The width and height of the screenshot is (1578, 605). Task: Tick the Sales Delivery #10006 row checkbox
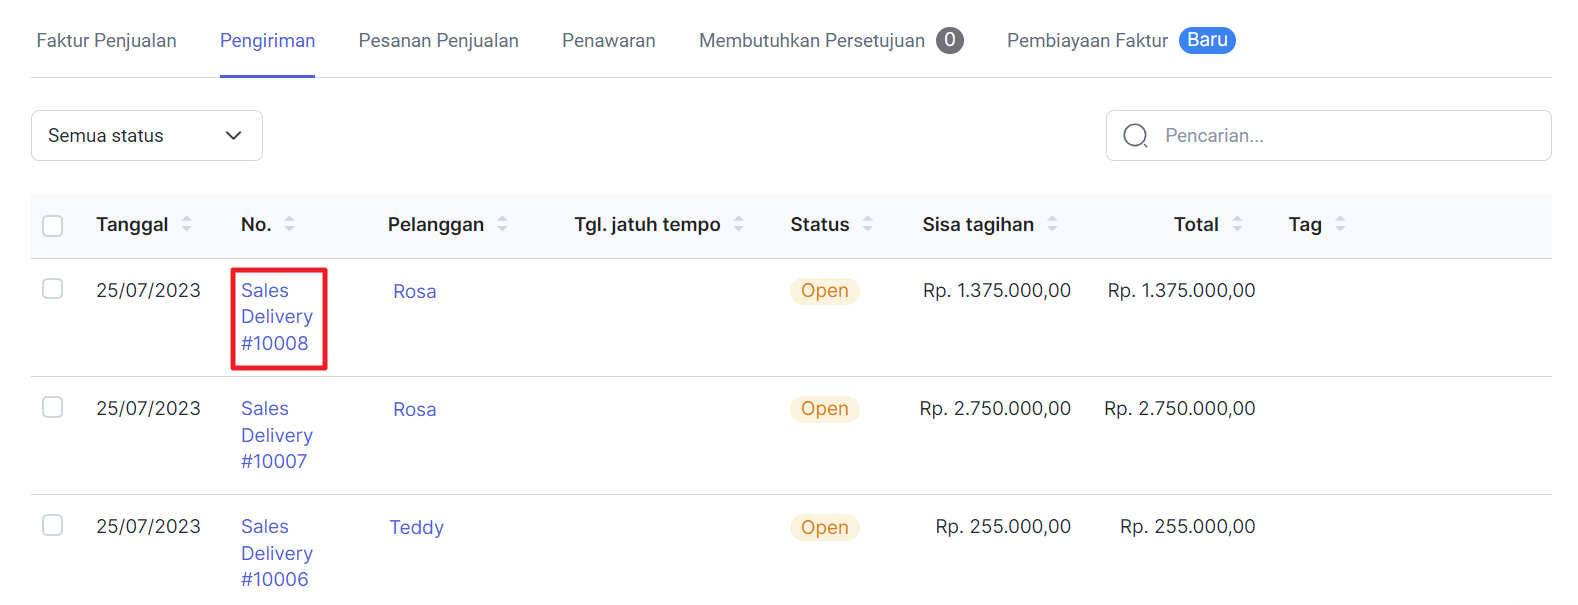point(53,525)
